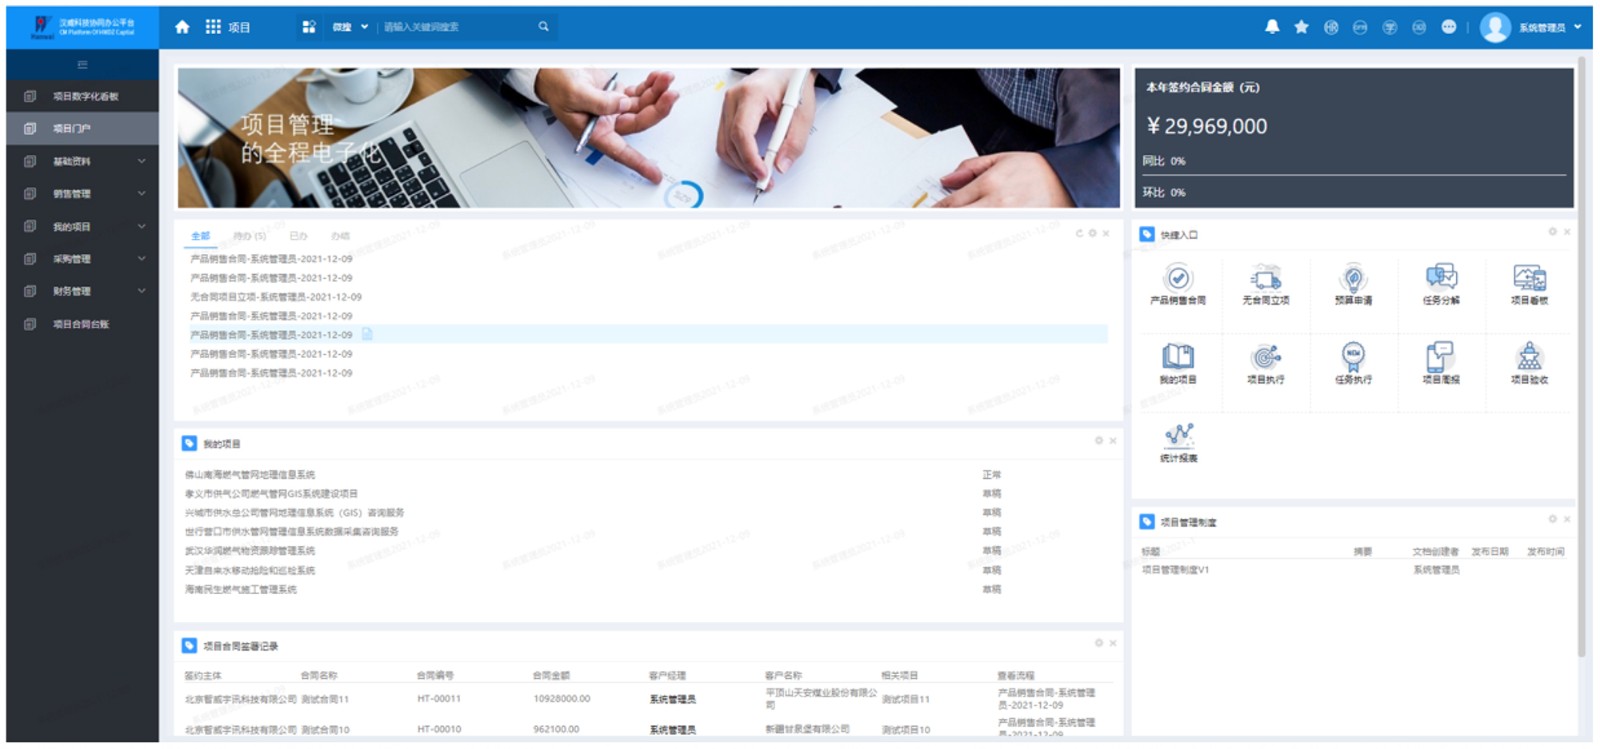The height and width of the screenshot is (749, 1600).
Task: Open 项目合同台账 in sidebar
Action: (82, 324)
